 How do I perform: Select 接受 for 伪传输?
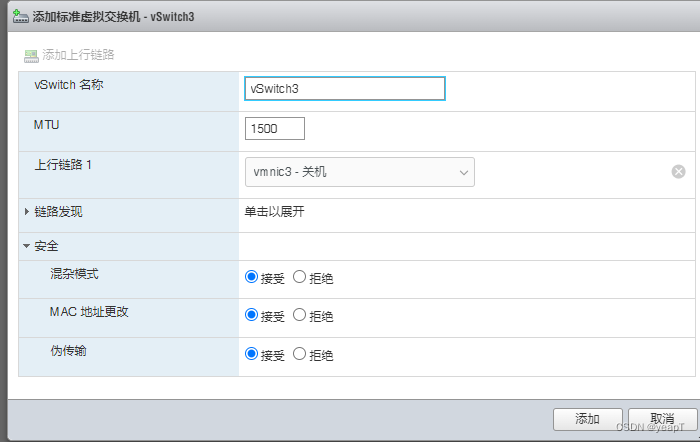click(251, 354)
